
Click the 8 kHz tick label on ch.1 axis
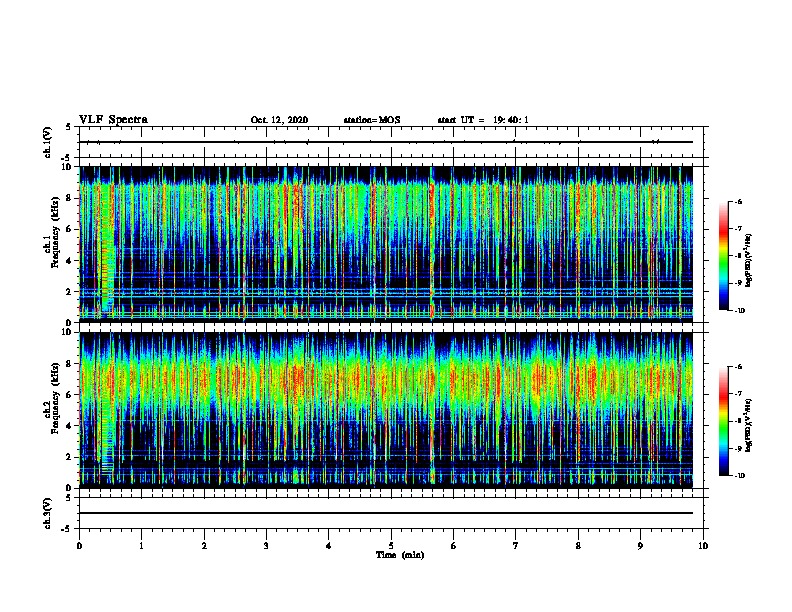[69, 198]
